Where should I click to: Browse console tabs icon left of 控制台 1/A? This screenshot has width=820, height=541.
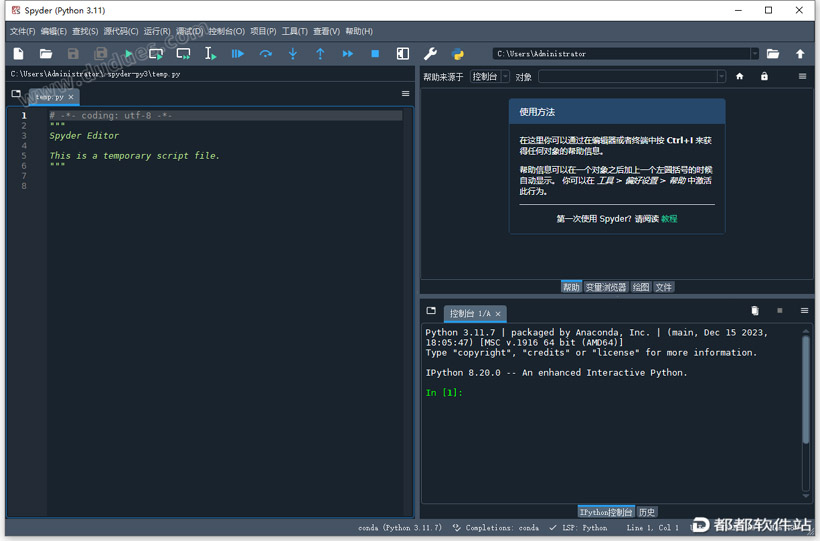pos(431,311)
